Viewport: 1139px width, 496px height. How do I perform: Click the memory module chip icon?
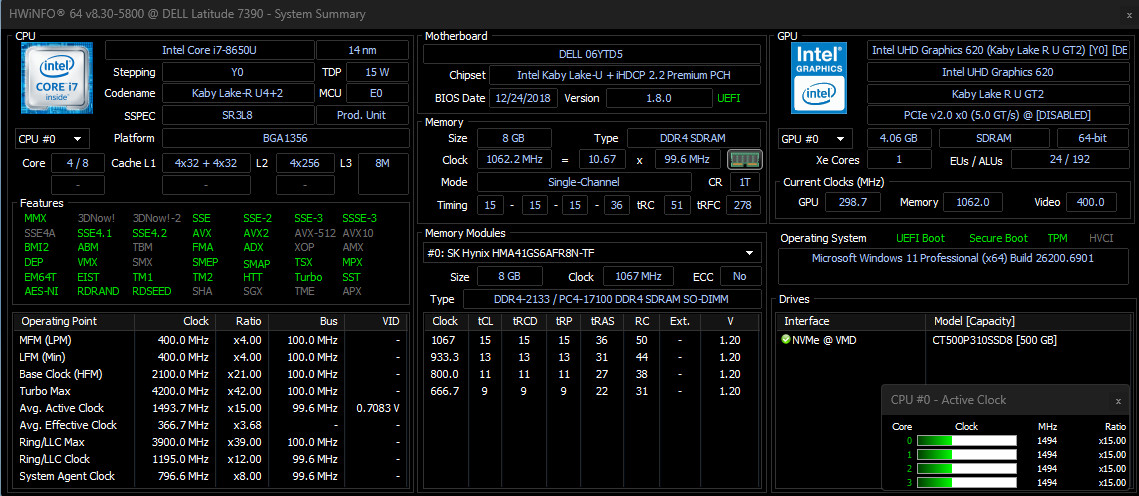tap(745, 159)
